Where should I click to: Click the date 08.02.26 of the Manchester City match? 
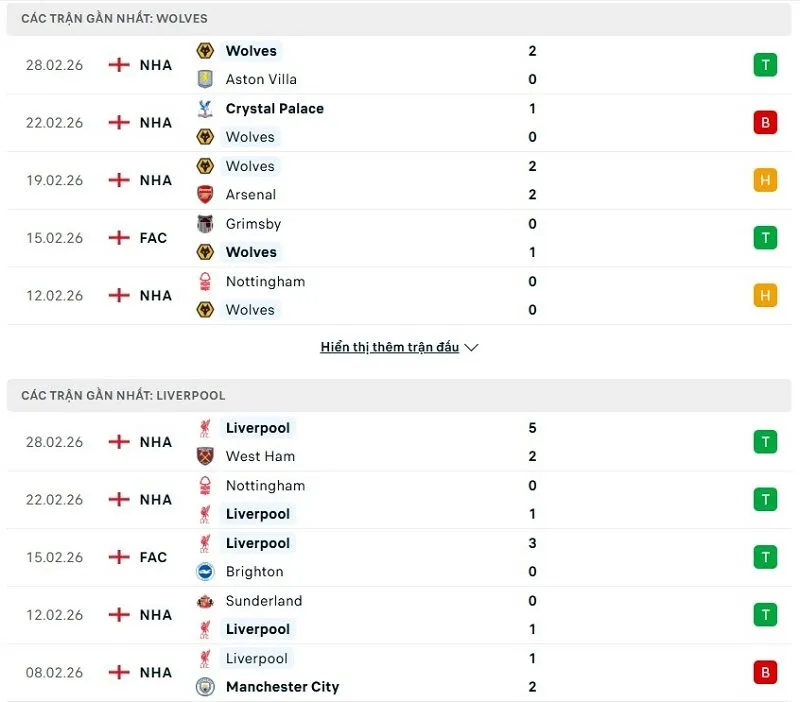pos(53,672)
